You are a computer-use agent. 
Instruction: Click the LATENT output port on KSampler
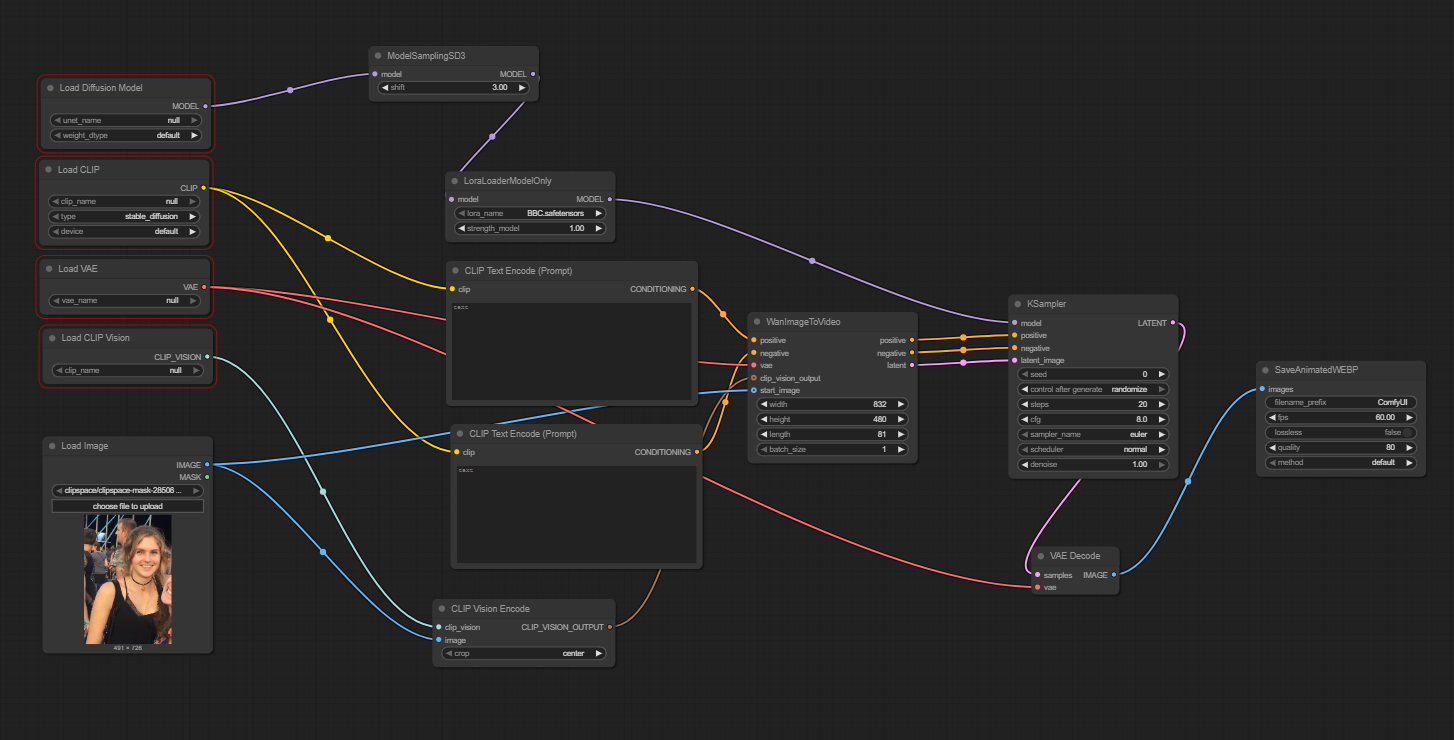click(1173, 323)
